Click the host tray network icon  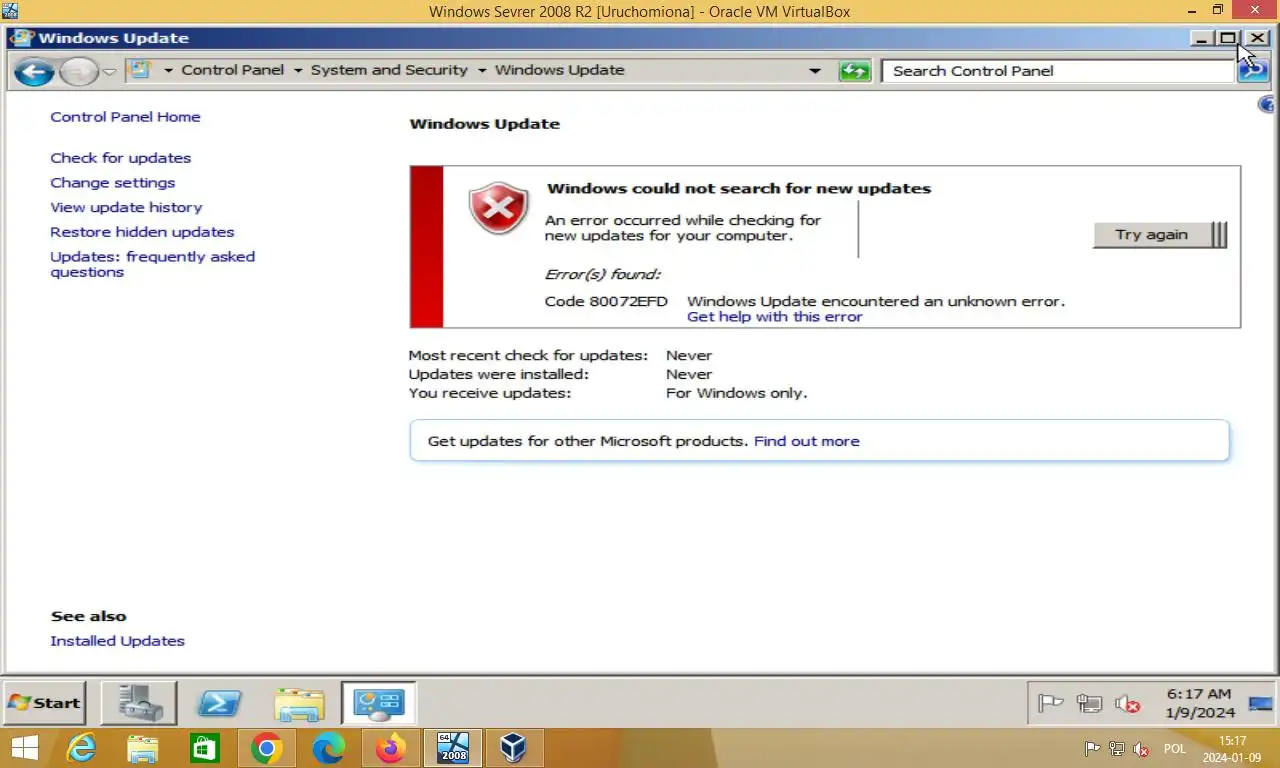click(x=1117, y=748)
